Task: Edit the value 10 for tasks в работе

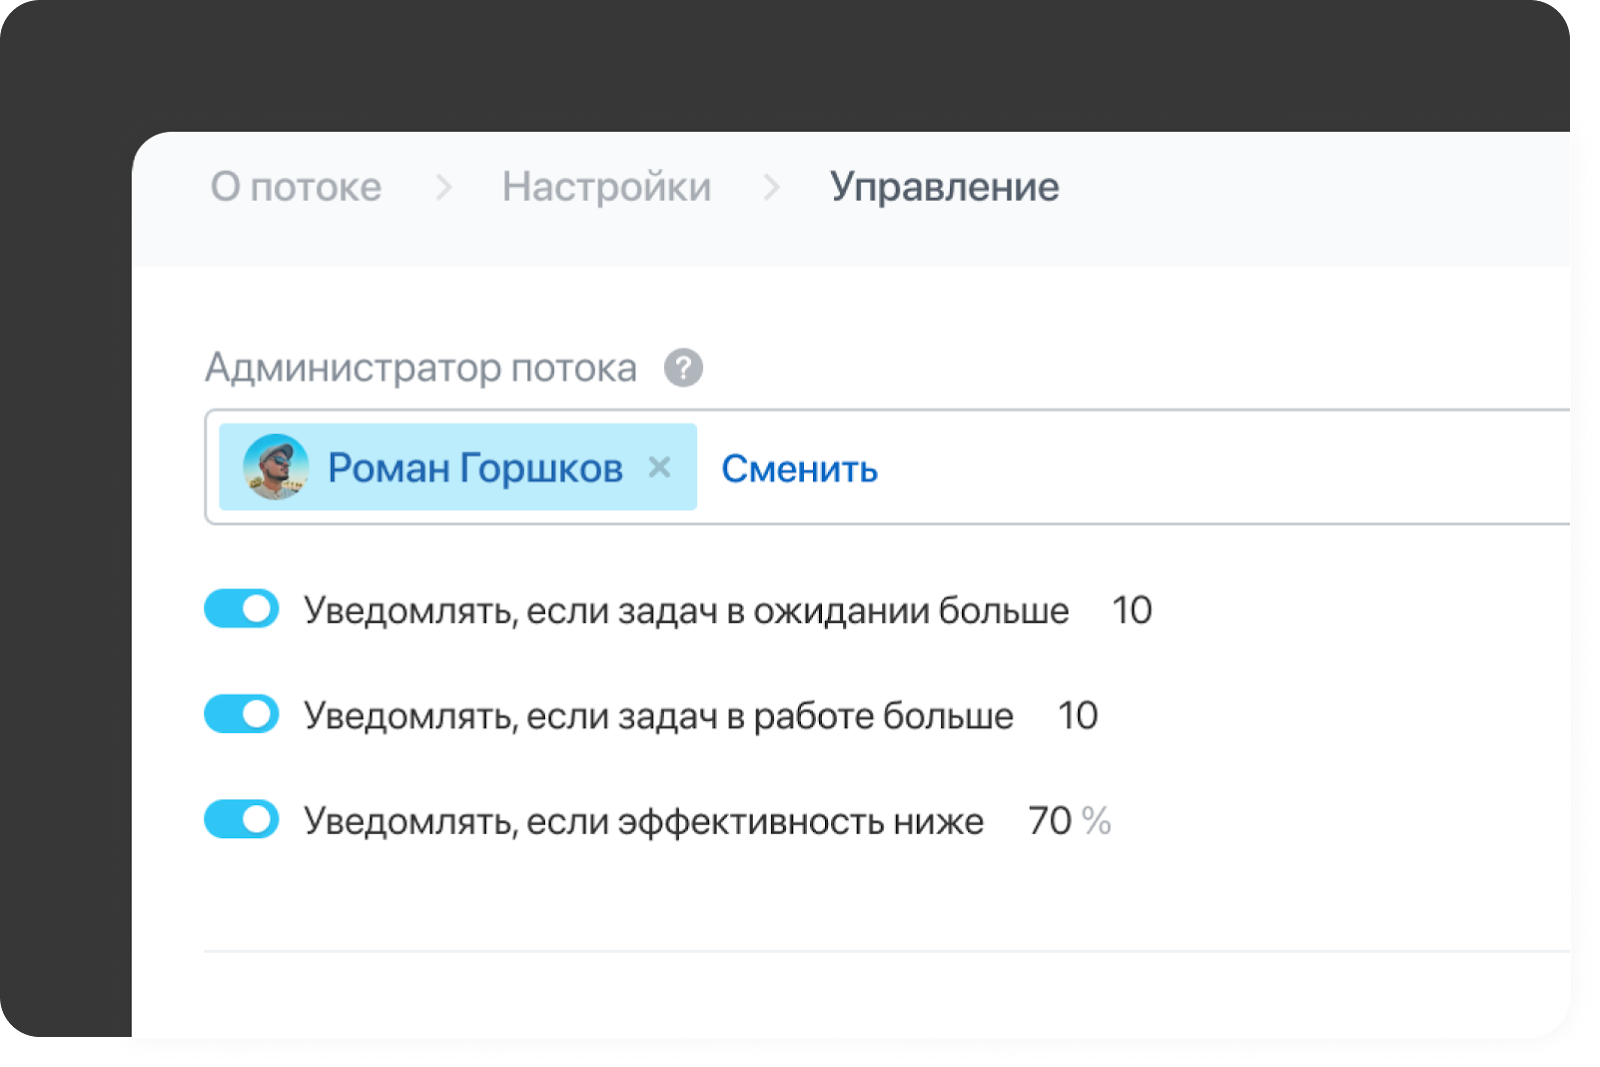Action: click(1078, 715)
